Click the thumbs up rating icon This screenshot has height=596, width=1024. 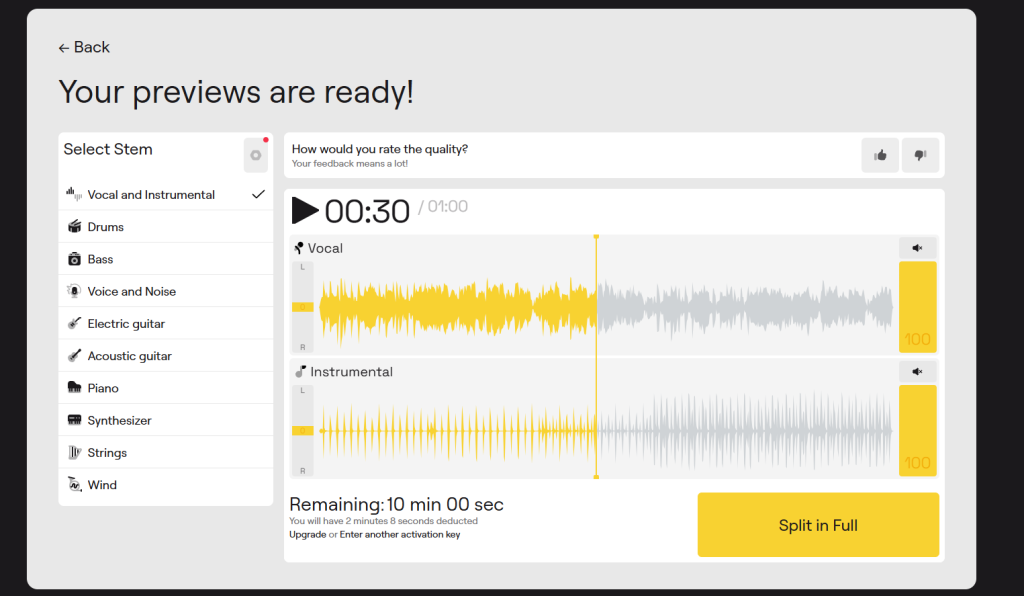pyautogui.click(x=880, y=155)
